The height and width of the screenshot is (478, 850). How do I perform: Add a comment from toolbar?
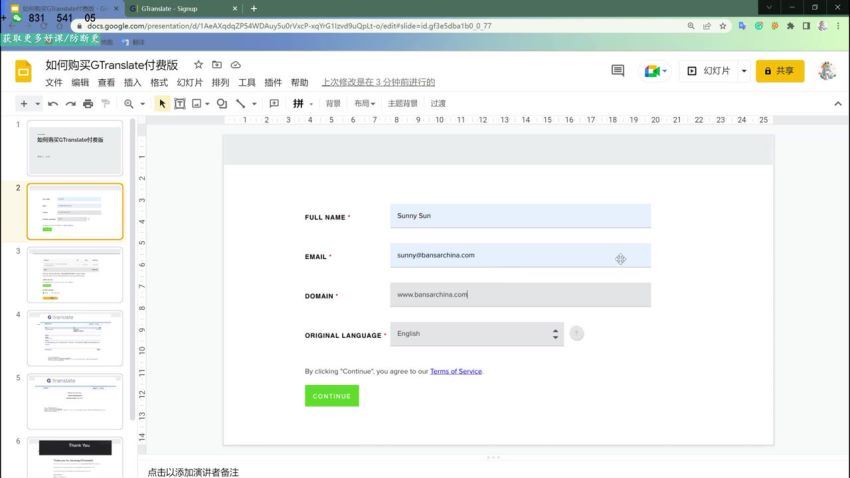click(274, 104)
